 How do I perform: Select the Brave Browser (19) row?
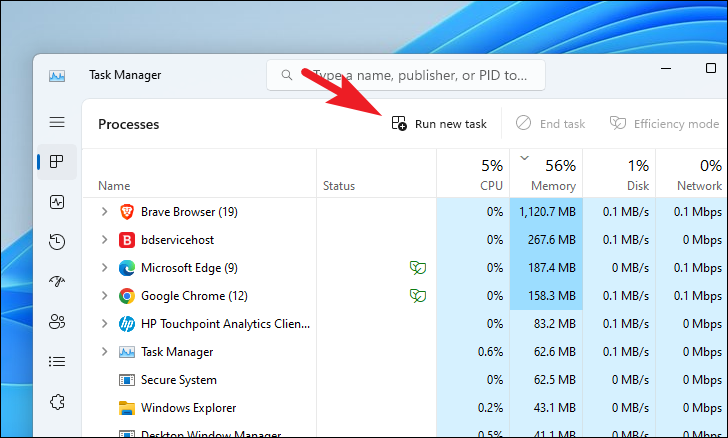pos(405,212)
